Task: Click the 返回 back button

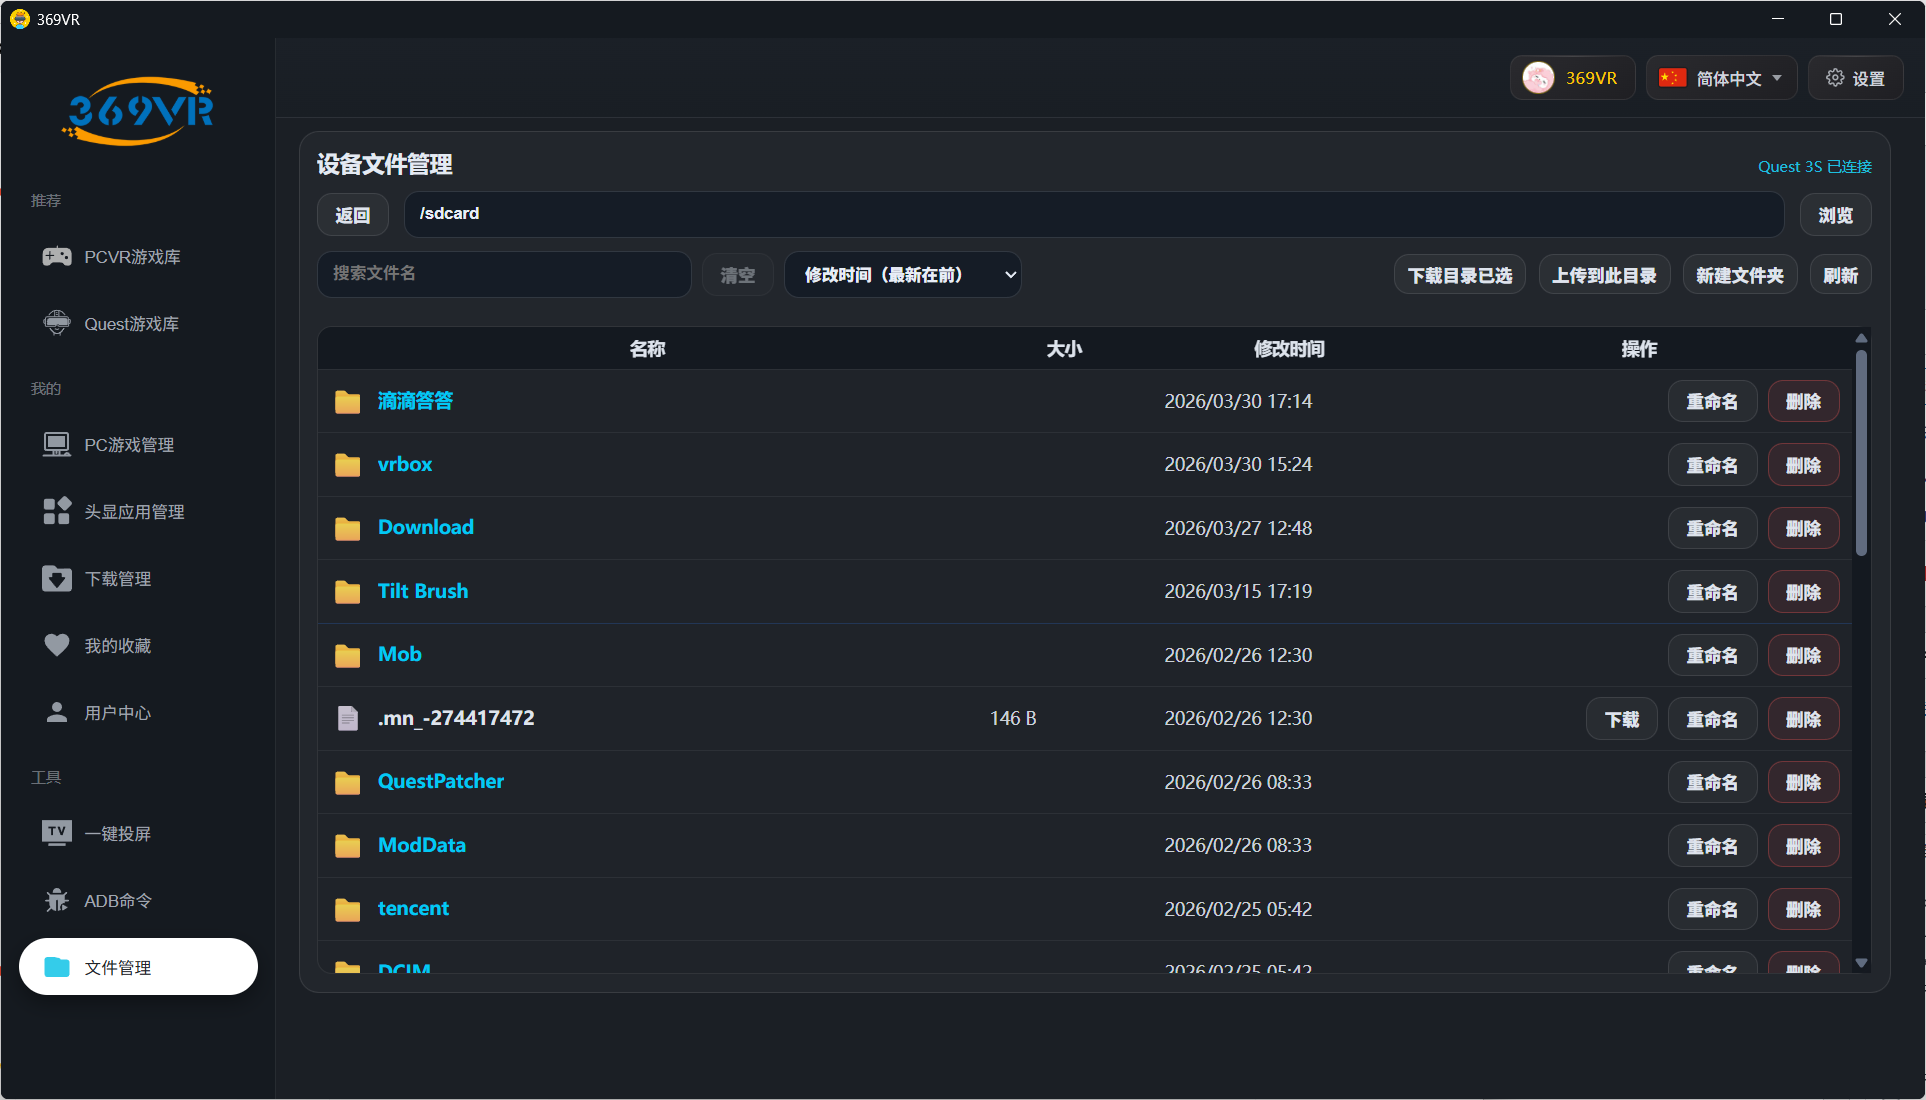Action: [x=352, y=215]
